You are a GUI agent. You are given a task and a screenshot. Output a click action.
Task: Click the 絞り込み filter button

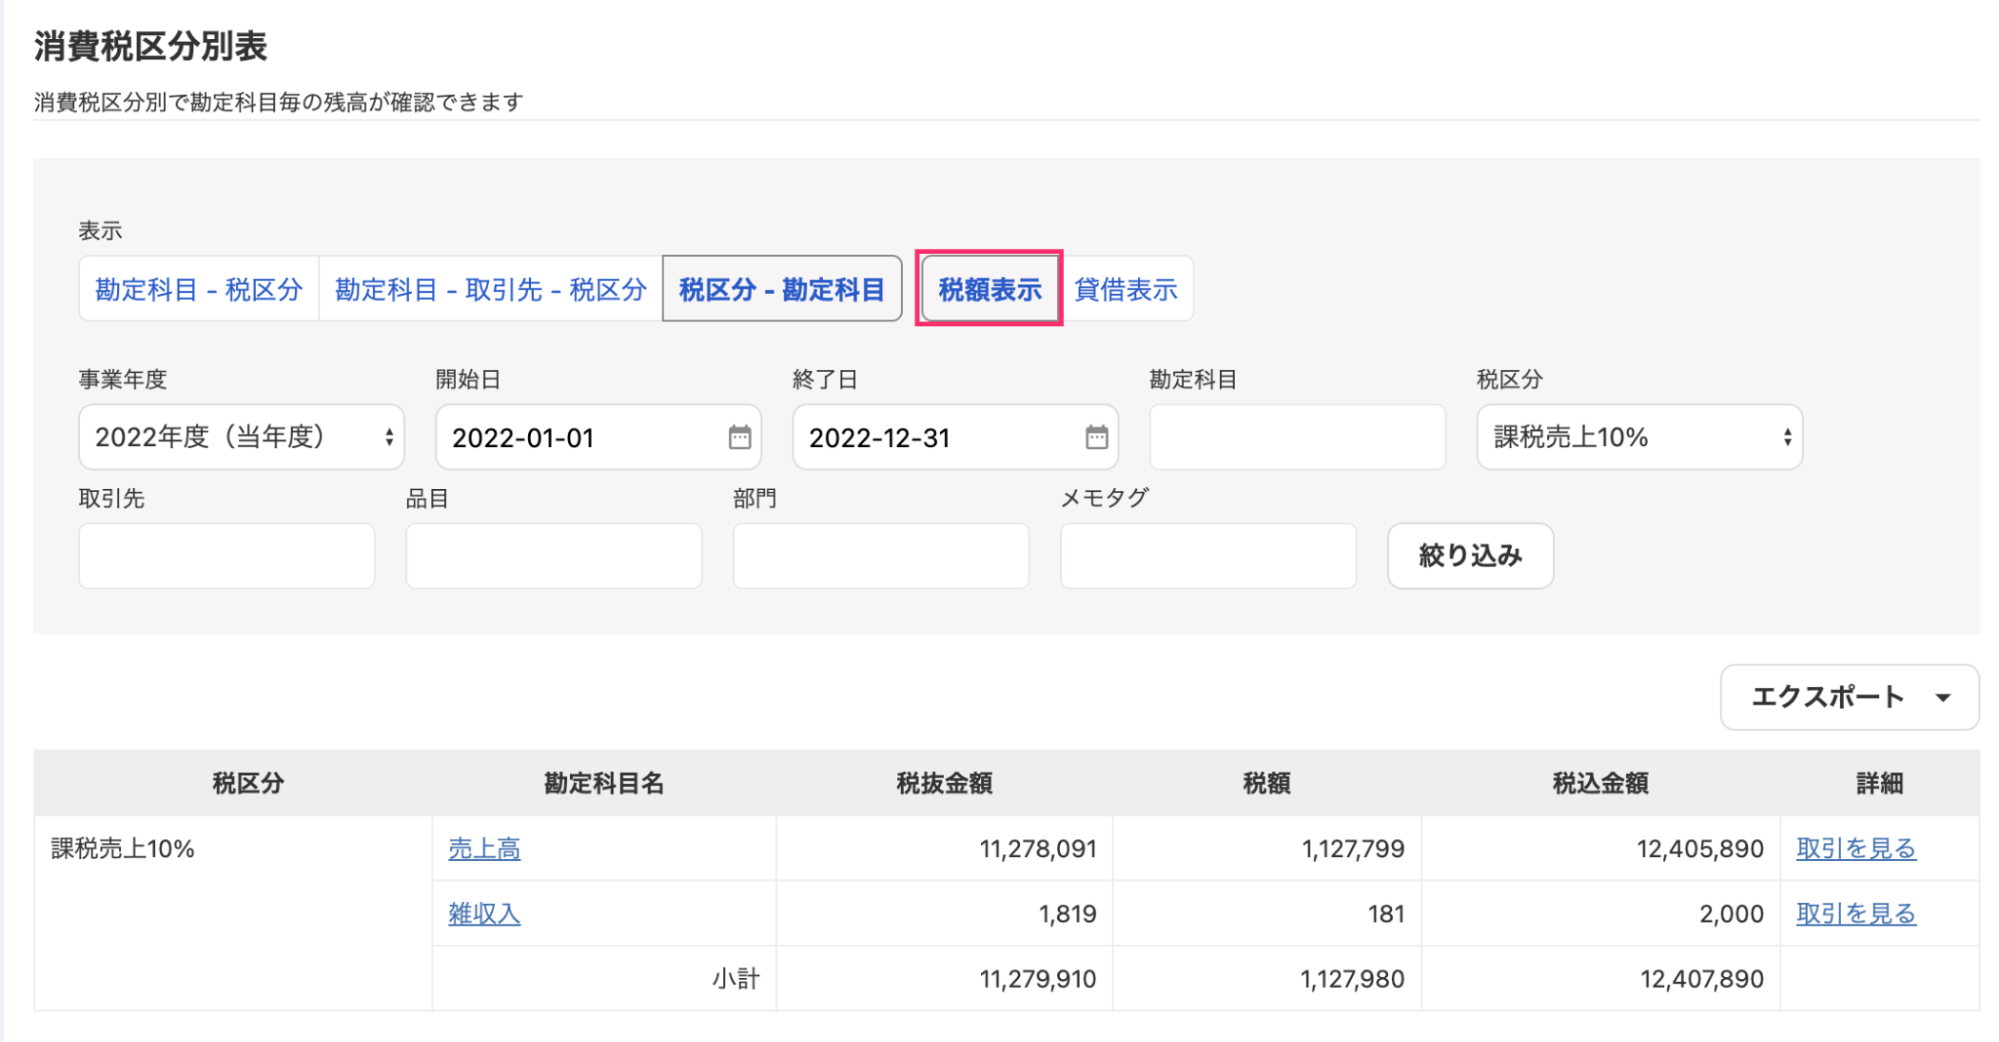[1470, 556]
